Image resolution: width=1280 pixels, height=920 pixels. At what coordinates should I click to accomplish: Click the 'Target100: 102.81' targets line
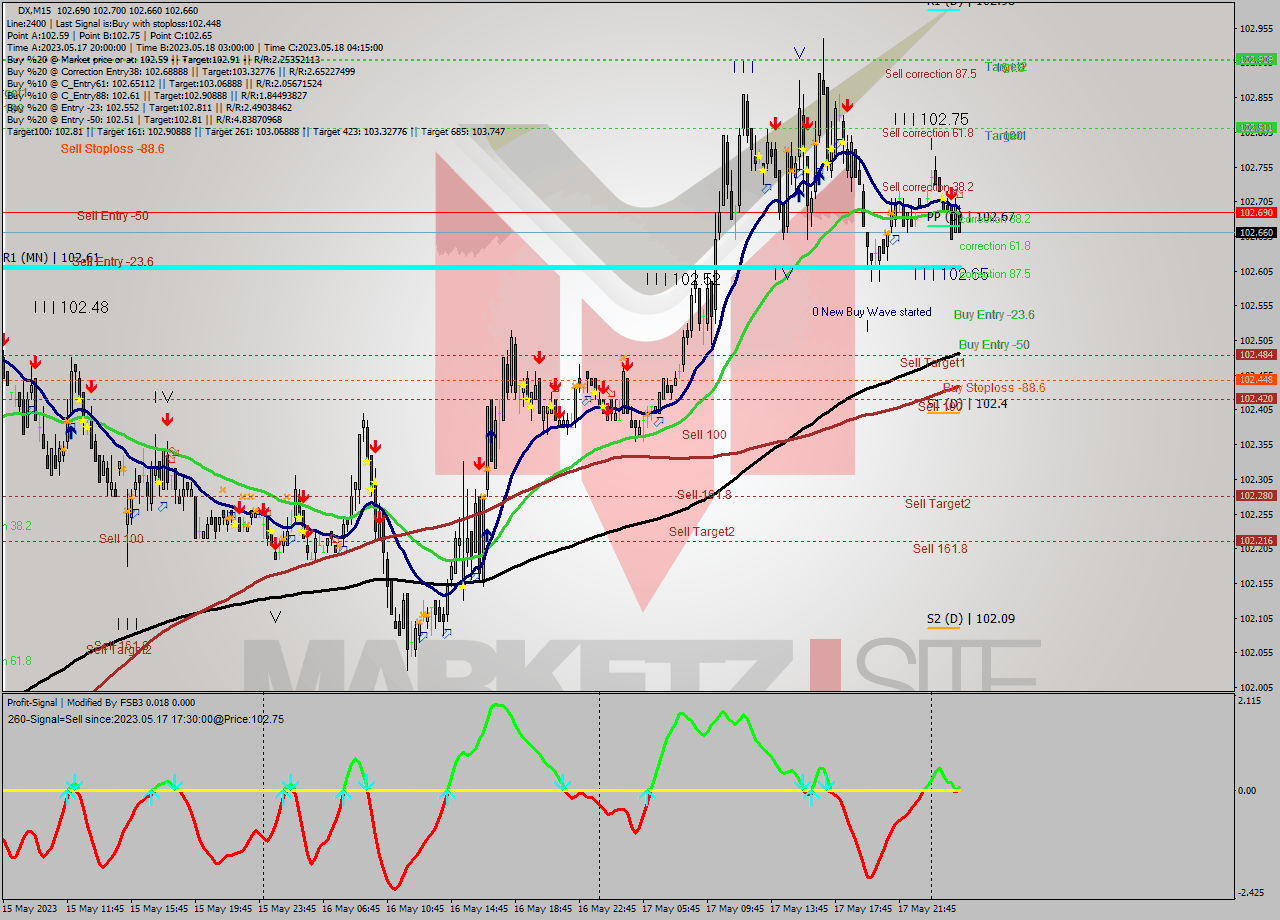[255, 131]
